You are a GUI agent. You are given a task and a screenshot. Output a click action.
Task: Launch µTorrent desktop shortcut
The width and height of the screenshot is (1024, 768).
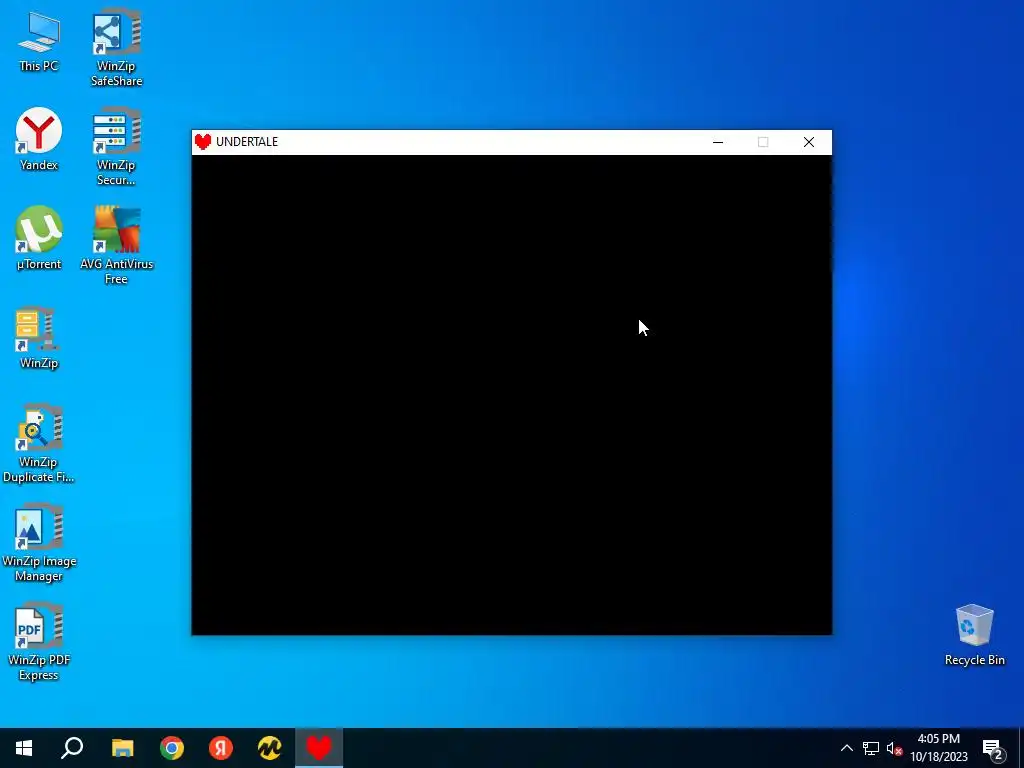(39, 238)
